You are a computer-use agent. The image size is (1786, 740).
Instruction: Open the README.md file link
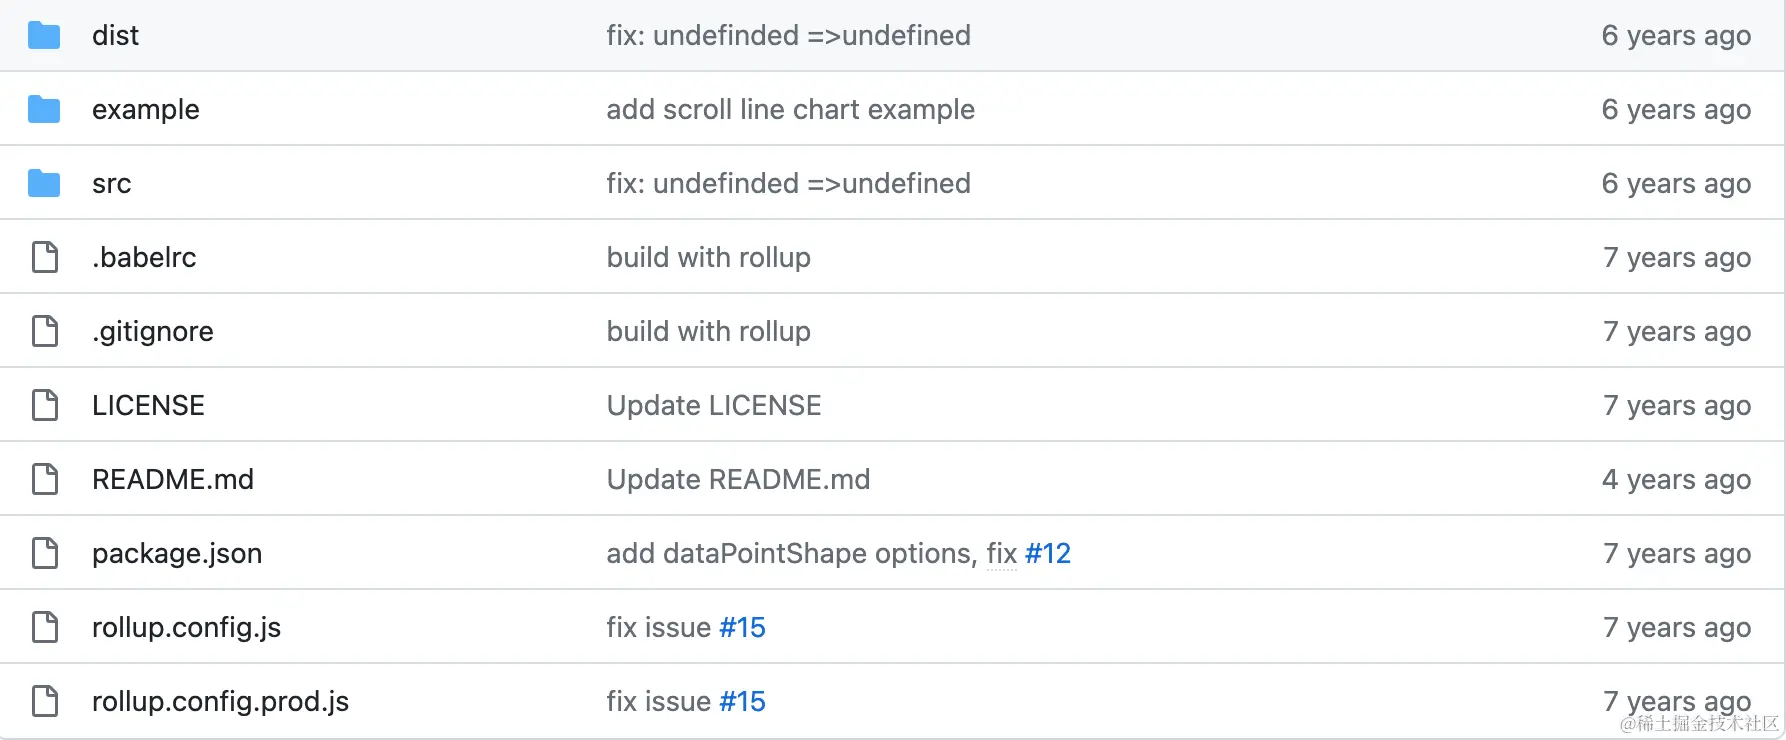(x=173, y=480)
